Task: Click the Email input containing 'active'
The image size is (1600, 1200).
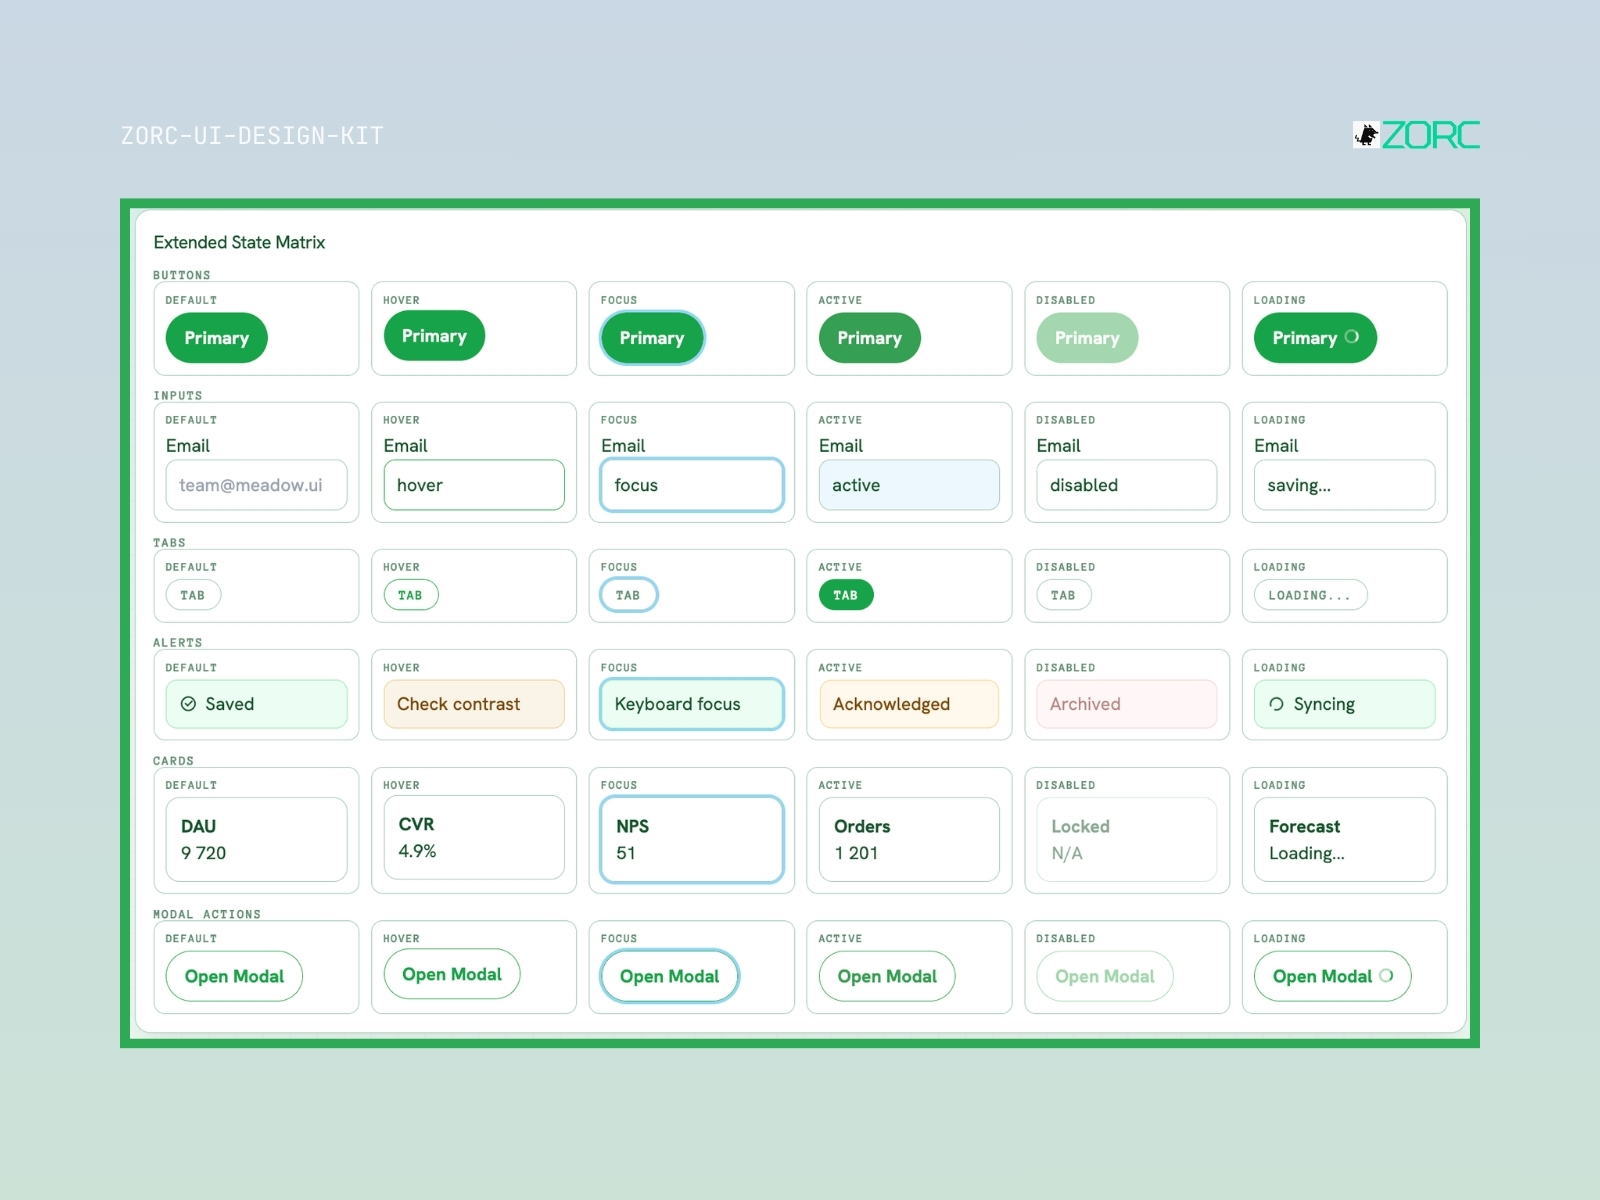Action: click(x=909, y=485)
